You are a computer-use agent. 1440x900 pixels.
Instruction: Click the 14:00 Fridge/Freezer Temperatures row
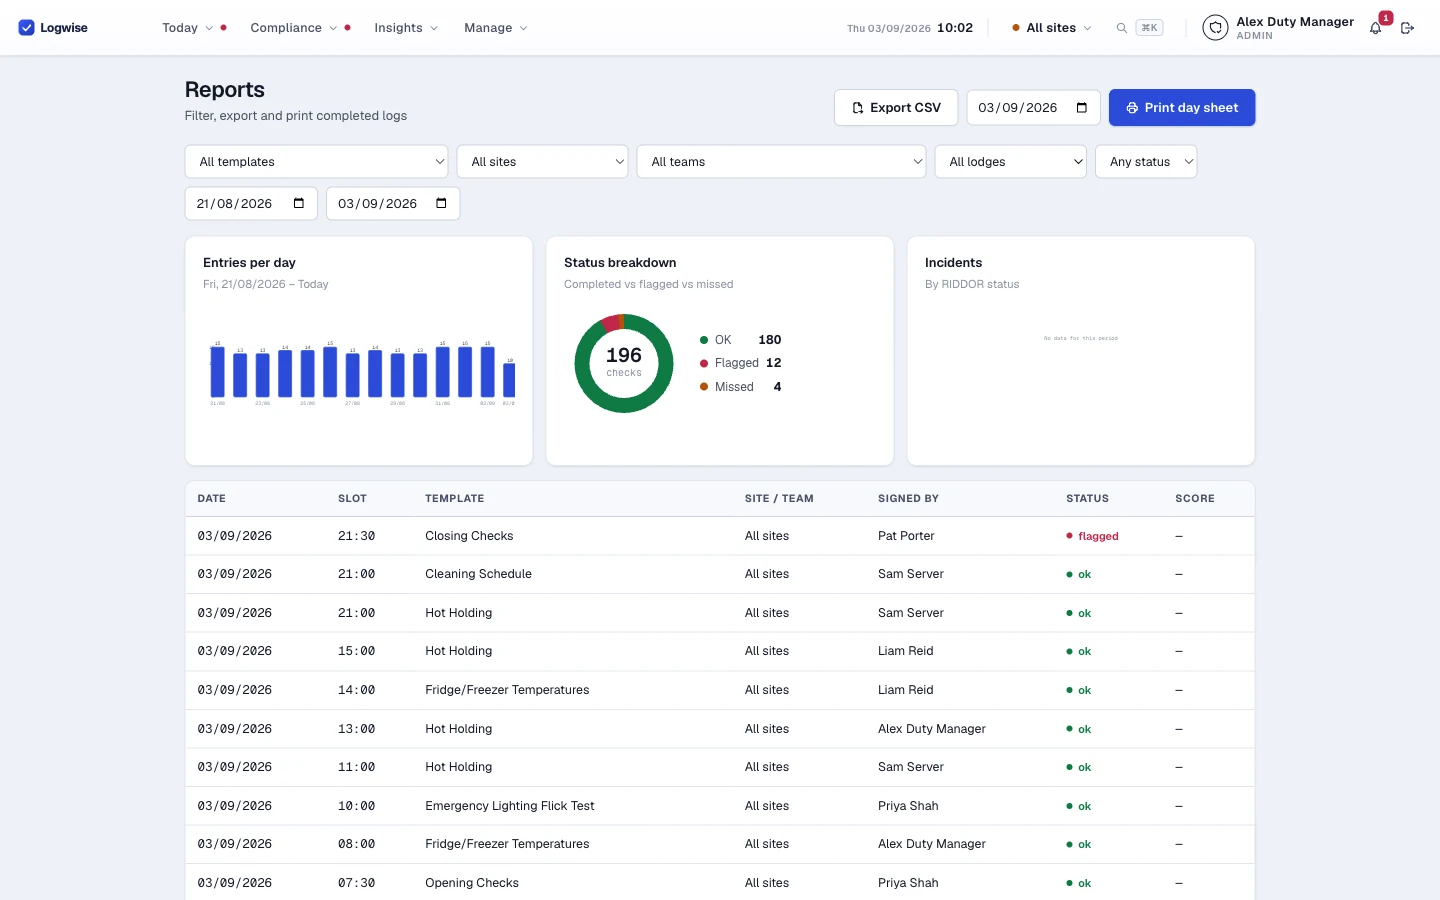(720, 690)
